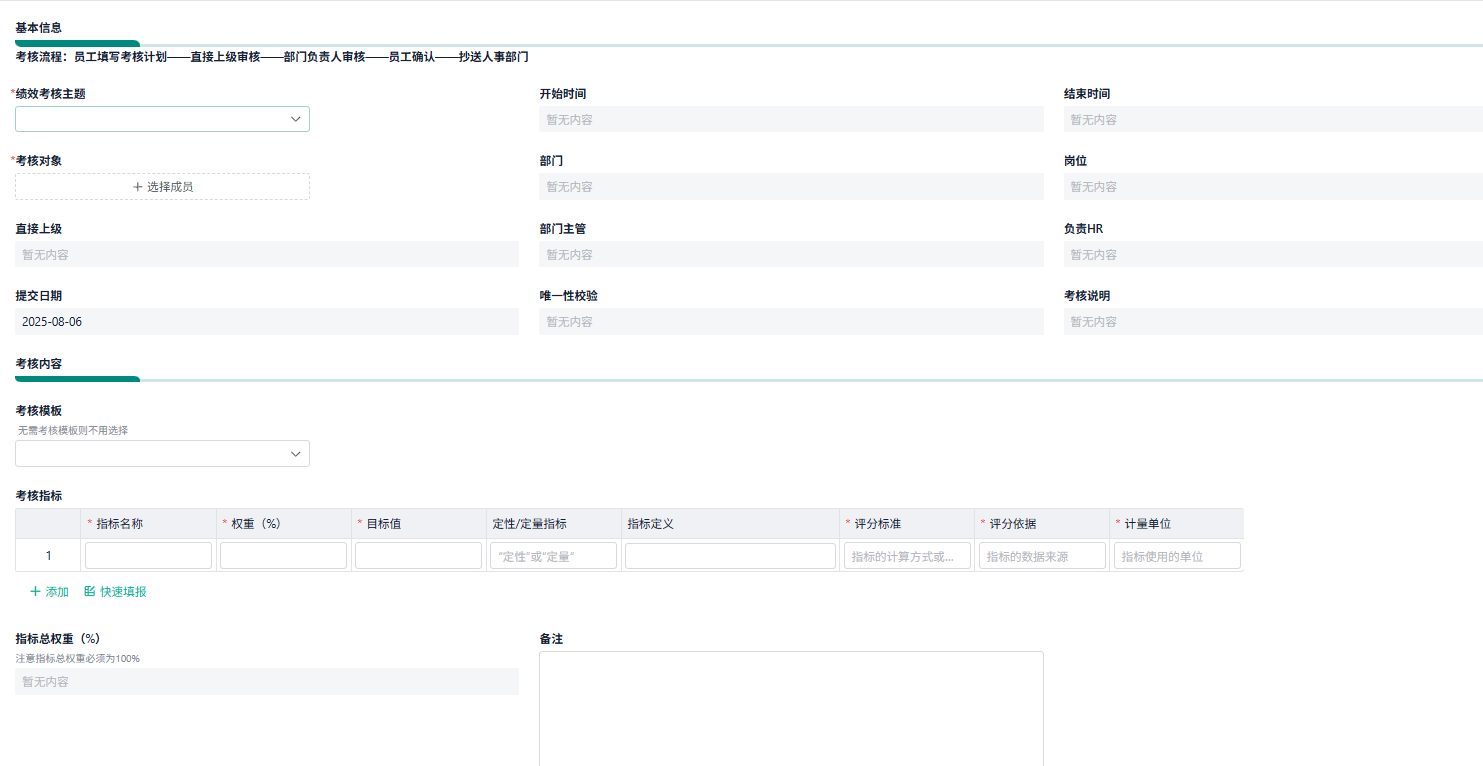Click the 考核指标 table label
Viewport: 1483px width, 766px height.
(38, 496)
